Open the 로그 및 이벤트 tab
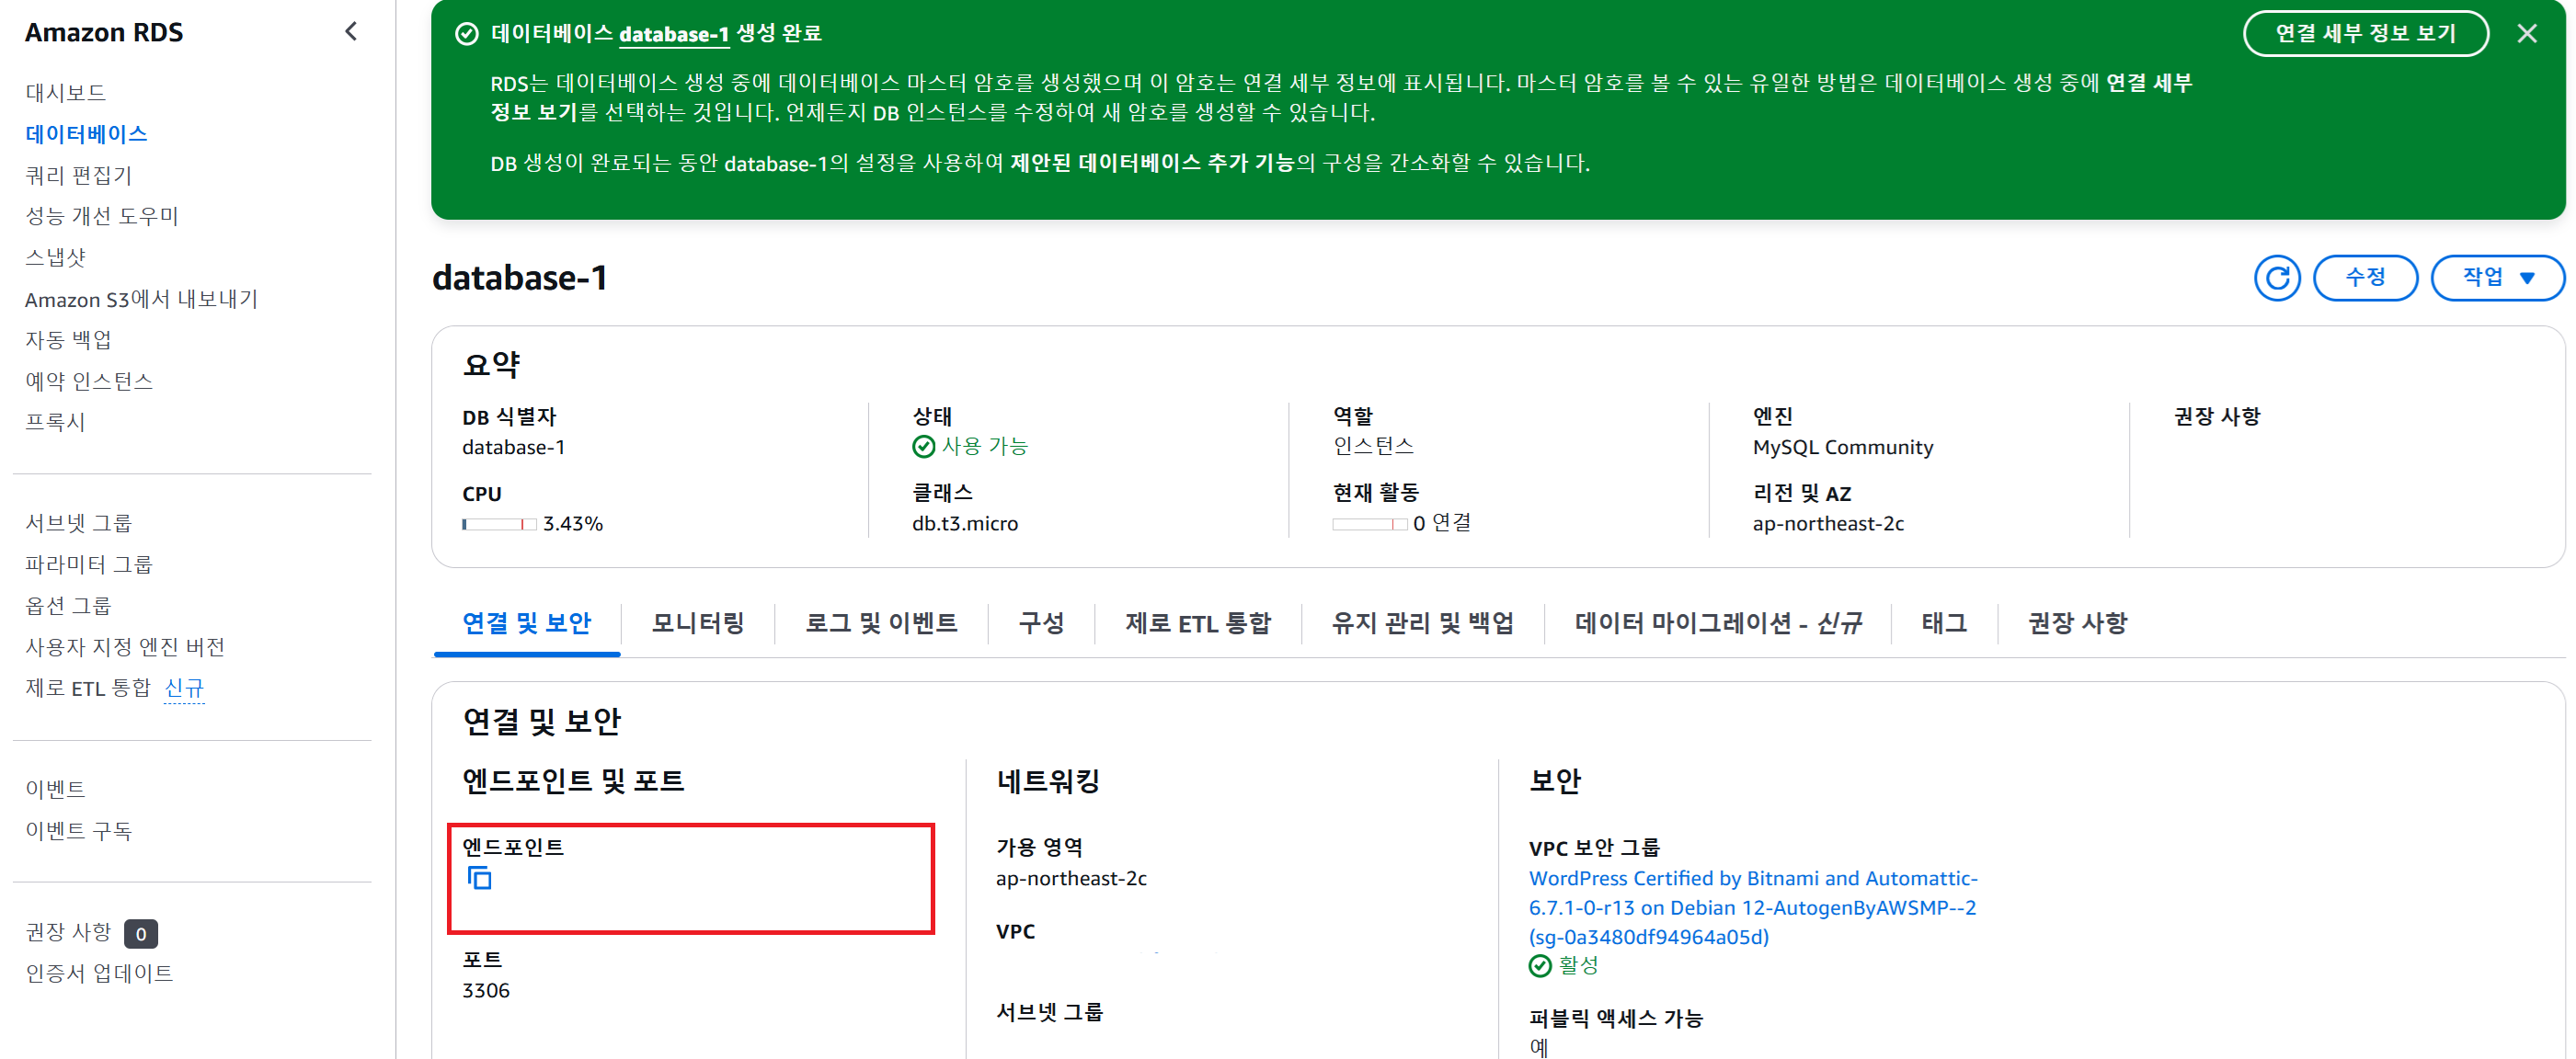This screenshot has width=2576, height=1059. point(880,623)
